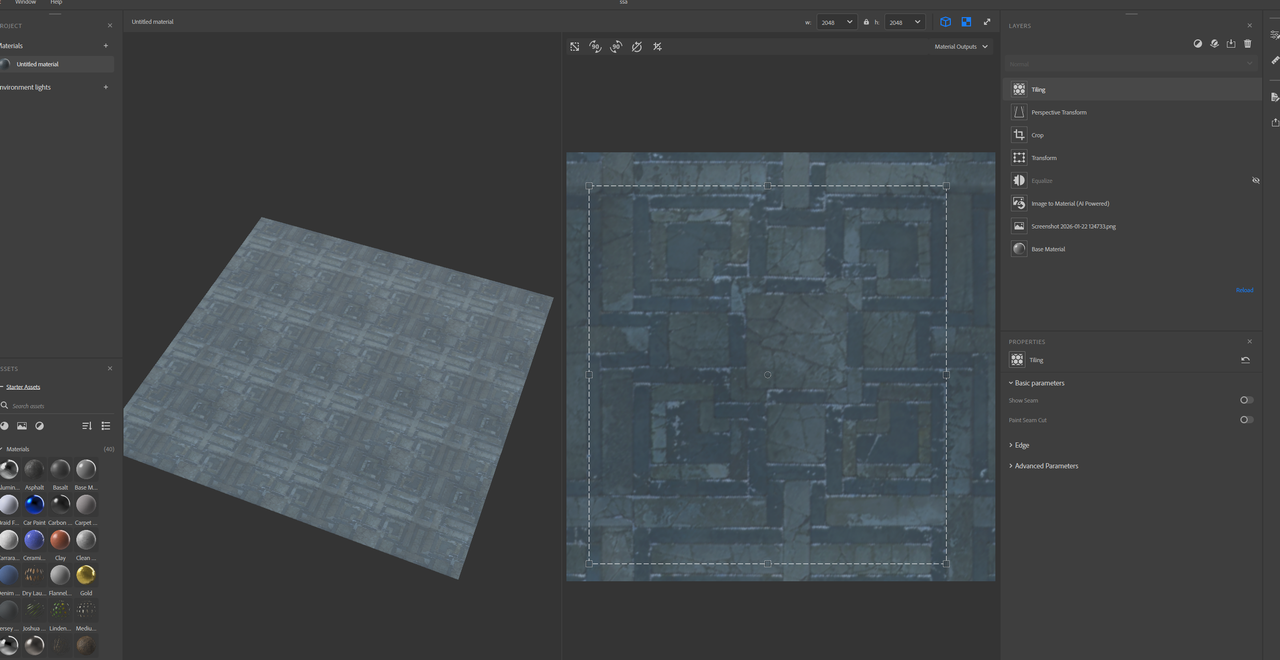This screenshot has height=660, width=1280.
Task: Click the viewport expand arrows icon
Action: click(987, 22)
